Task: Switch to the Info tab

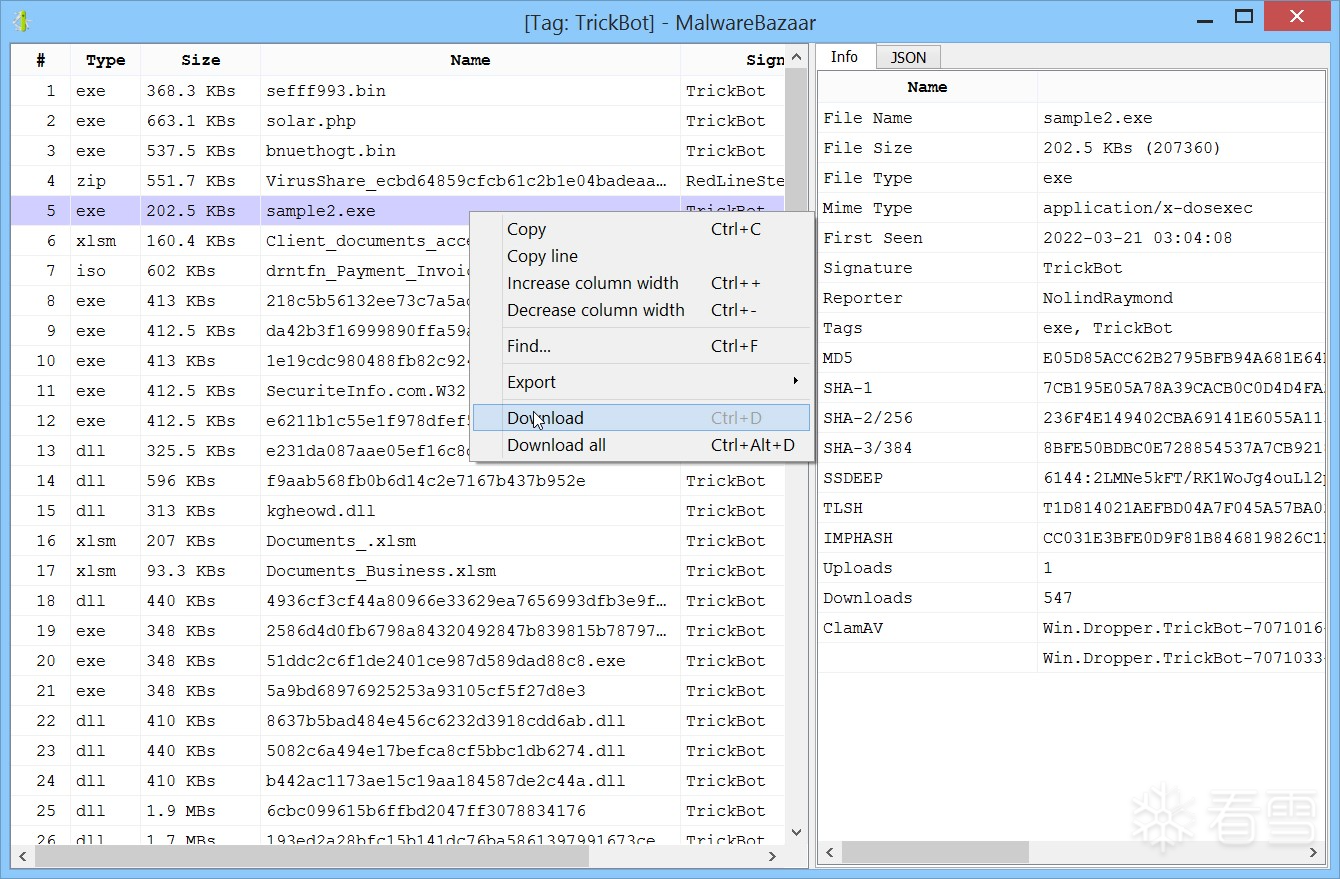Action: (x=844, y=57)
